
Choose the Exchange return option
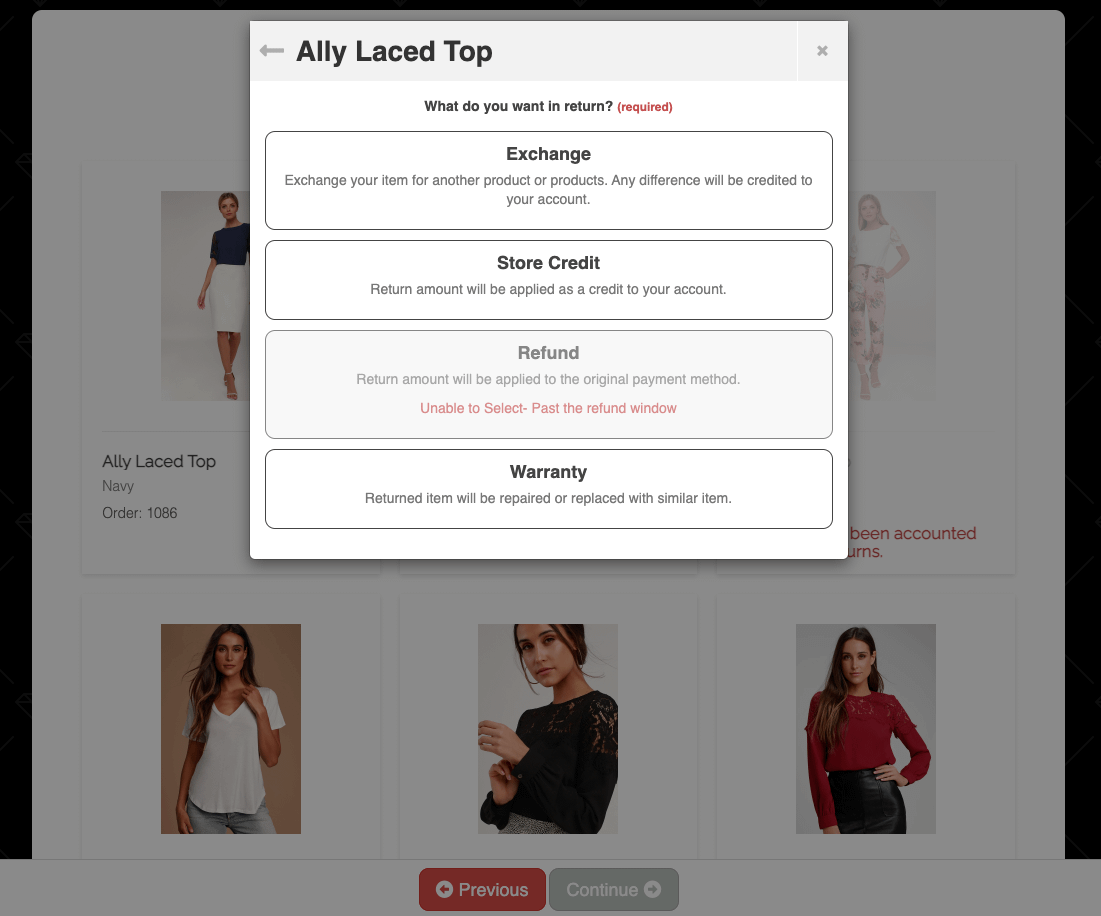548,180
